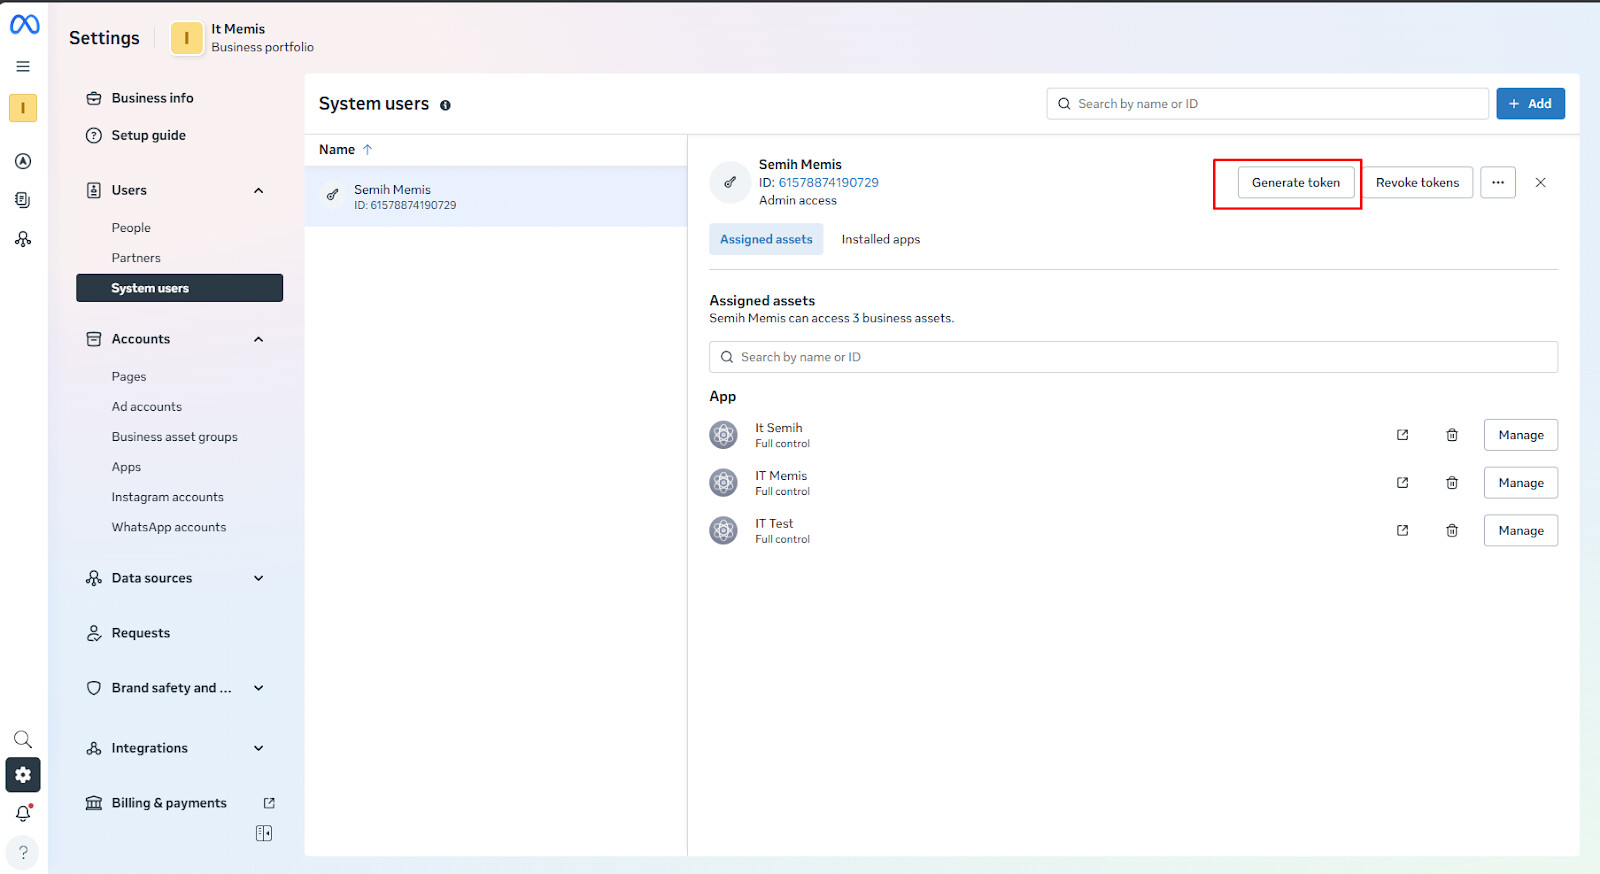Click the Semih Memis key avatar in header

[x=730, y=182]
